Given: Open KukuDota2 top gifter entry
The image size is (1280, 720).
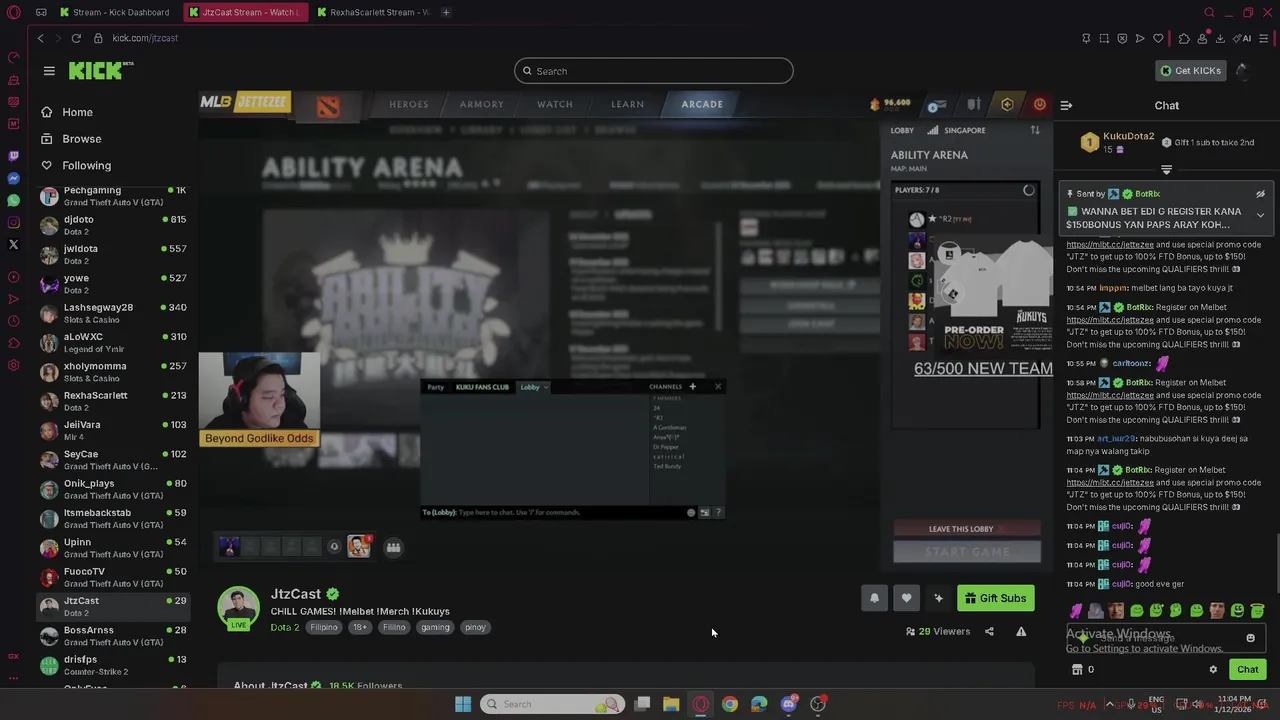Looking at the screenshot, I should 1118,142.
